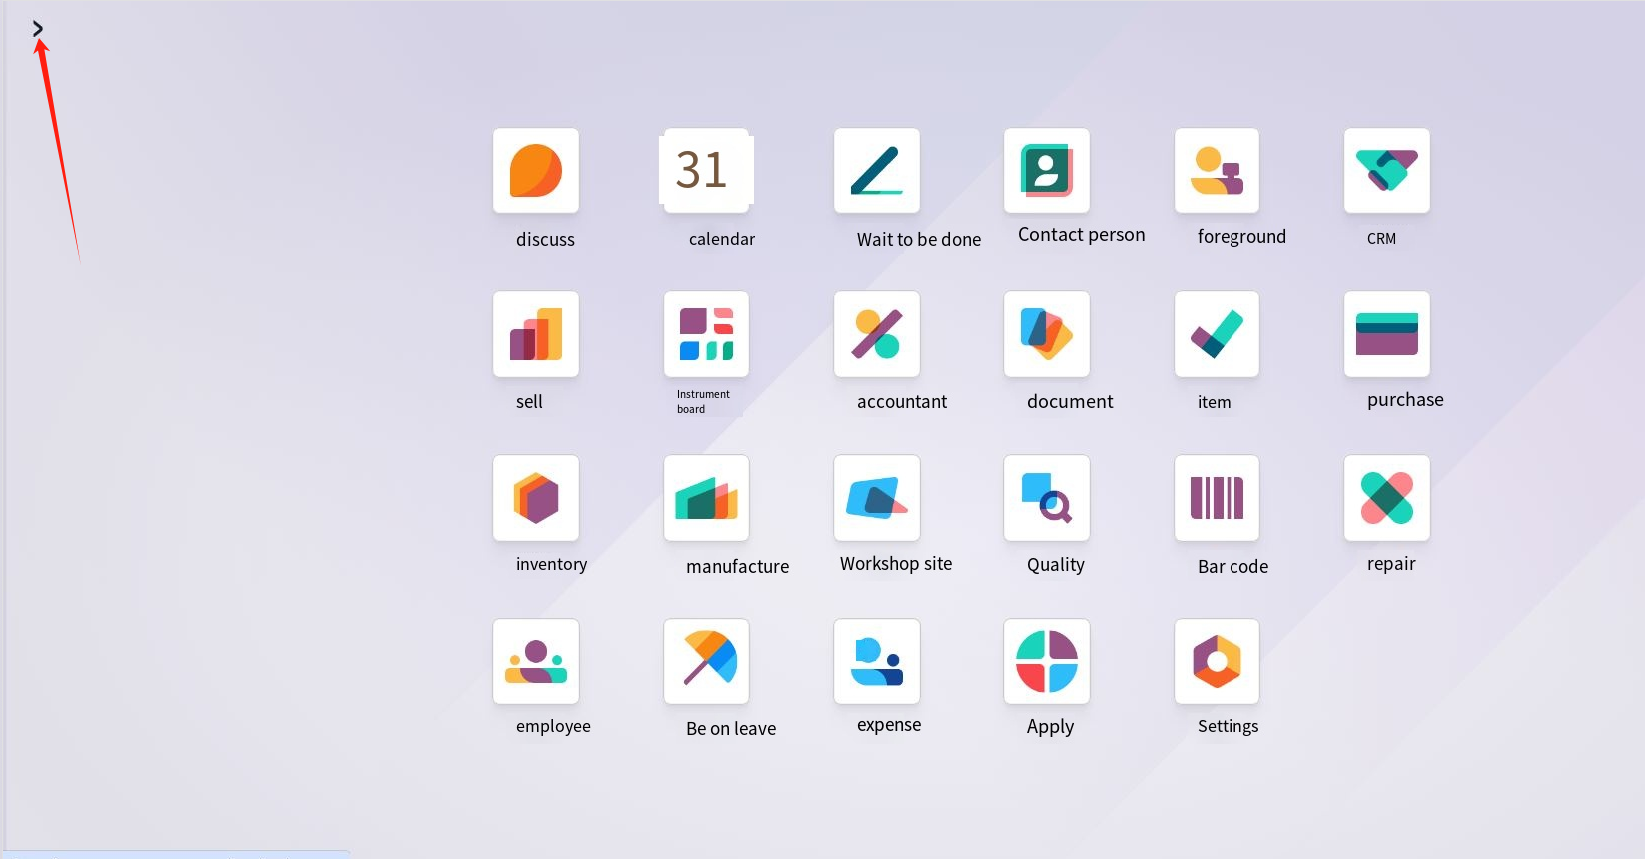
Task: Open the discuss app icon
Action: tap(536, 171)
